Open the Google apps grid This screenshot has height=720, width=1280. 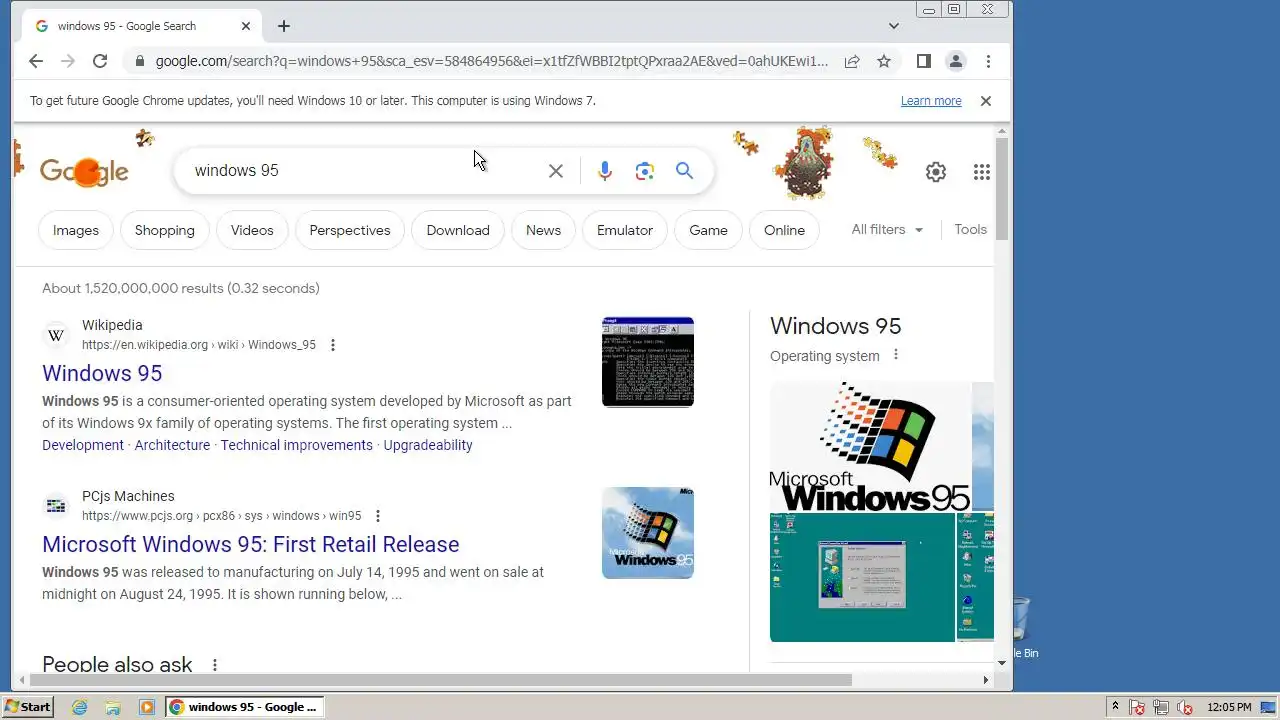(982, 172)
